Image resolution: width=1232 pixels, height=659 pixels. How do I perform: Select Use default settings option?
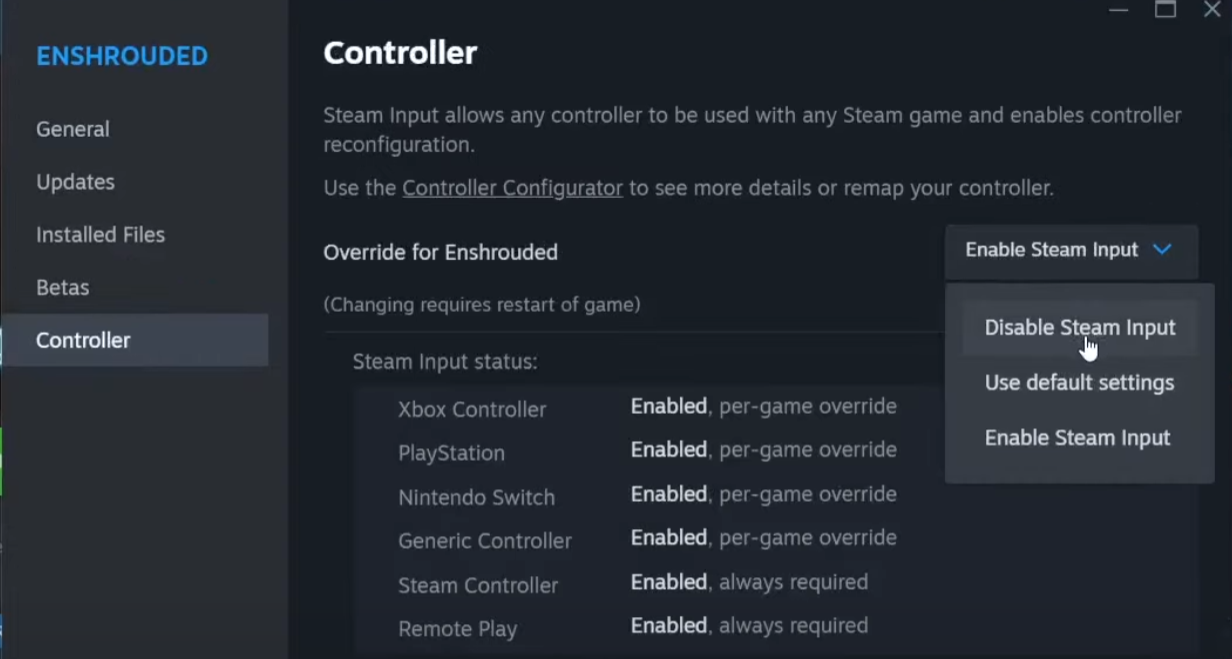(x=1079, y=383)
